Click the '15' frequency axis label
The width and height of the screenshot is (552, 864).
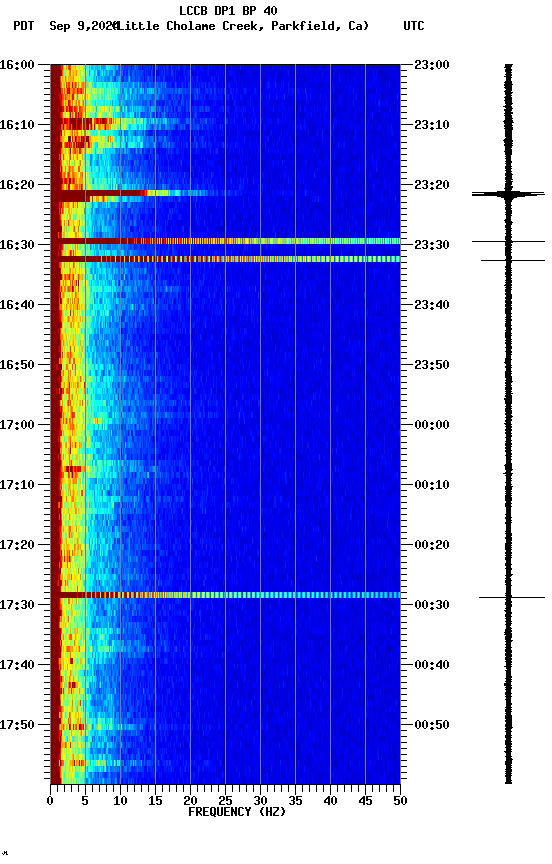click(155, 801)
